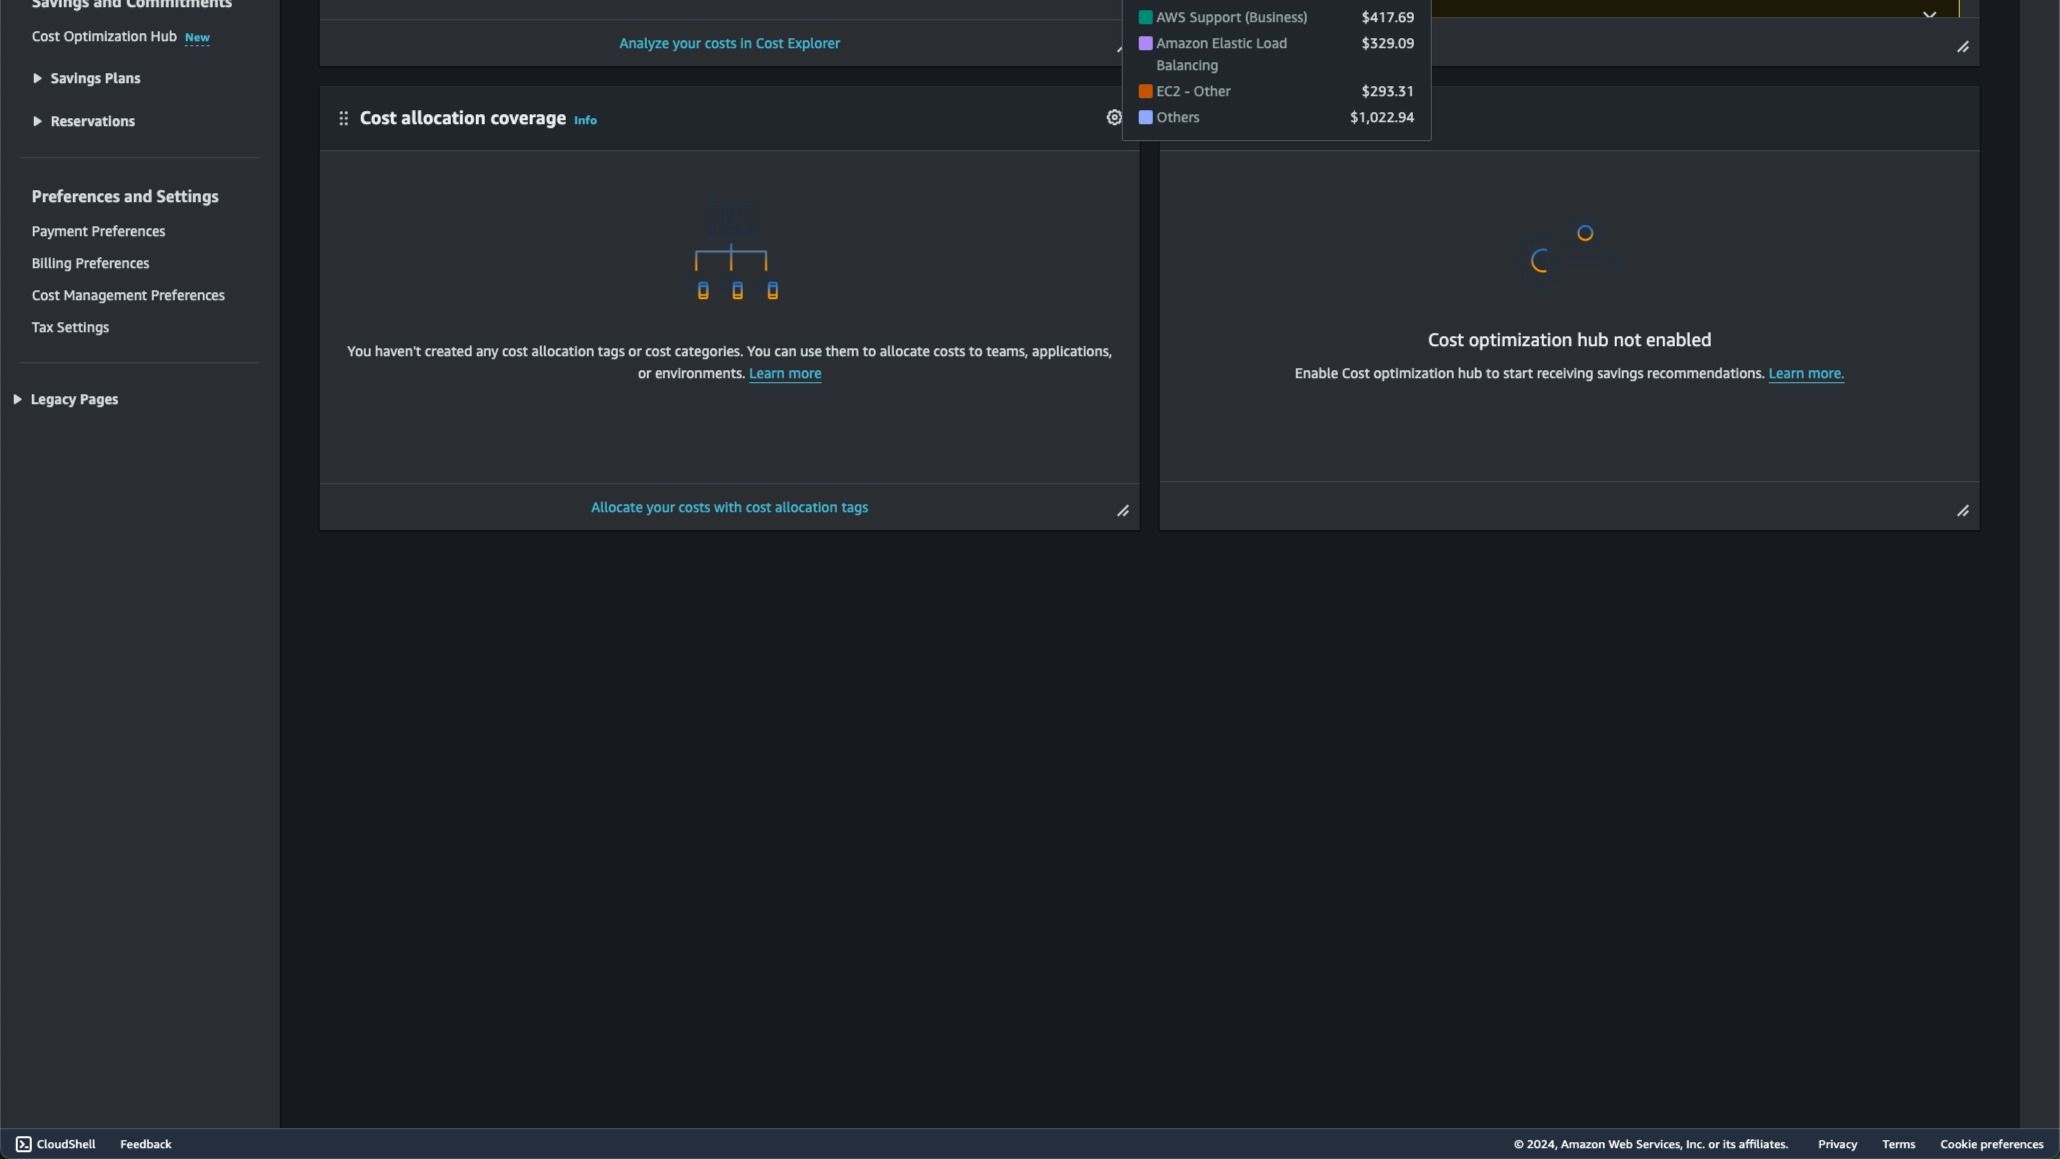The width and height of the screenshot is (2060, 1159).
Task: Click the 2024 Amazon Web Services copyright text
Action: (1650, 1144)
